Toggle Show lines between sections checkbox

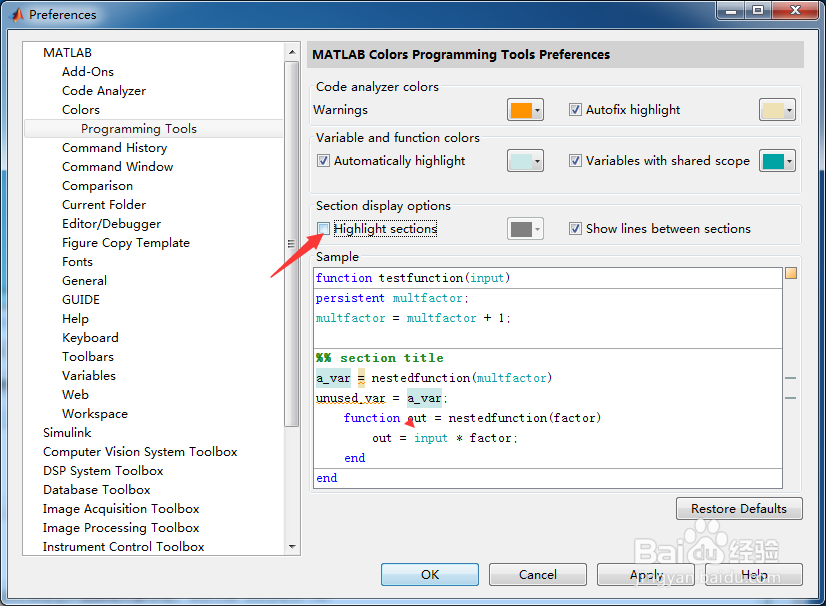click(575, 229)
